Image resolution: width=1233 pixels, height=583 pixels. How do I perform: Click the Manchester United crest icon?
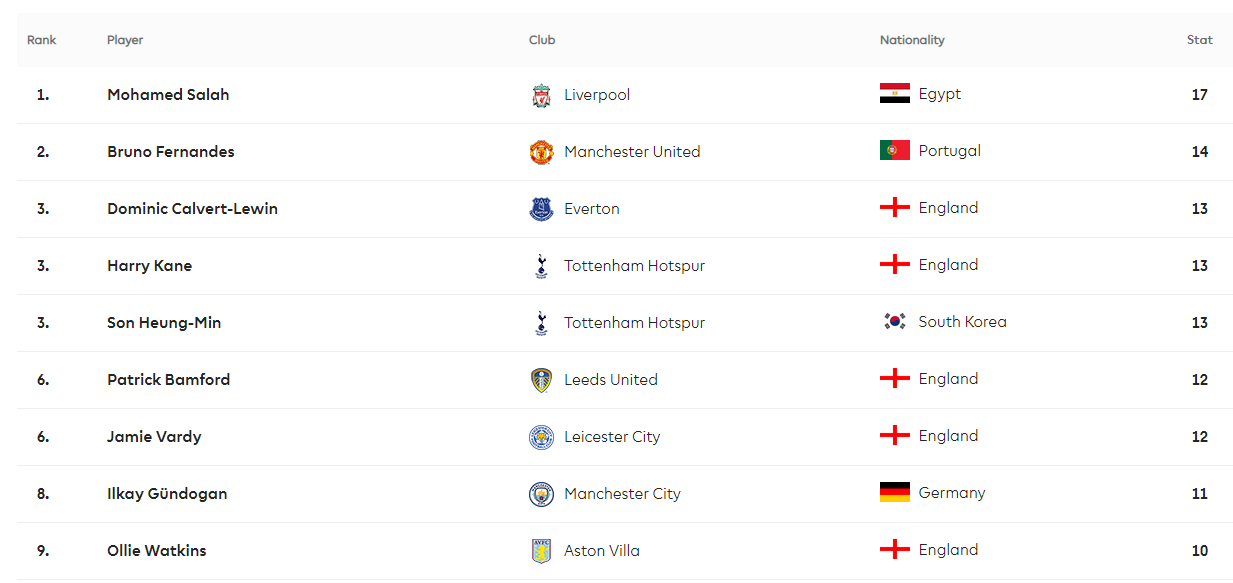click(541, 152)
